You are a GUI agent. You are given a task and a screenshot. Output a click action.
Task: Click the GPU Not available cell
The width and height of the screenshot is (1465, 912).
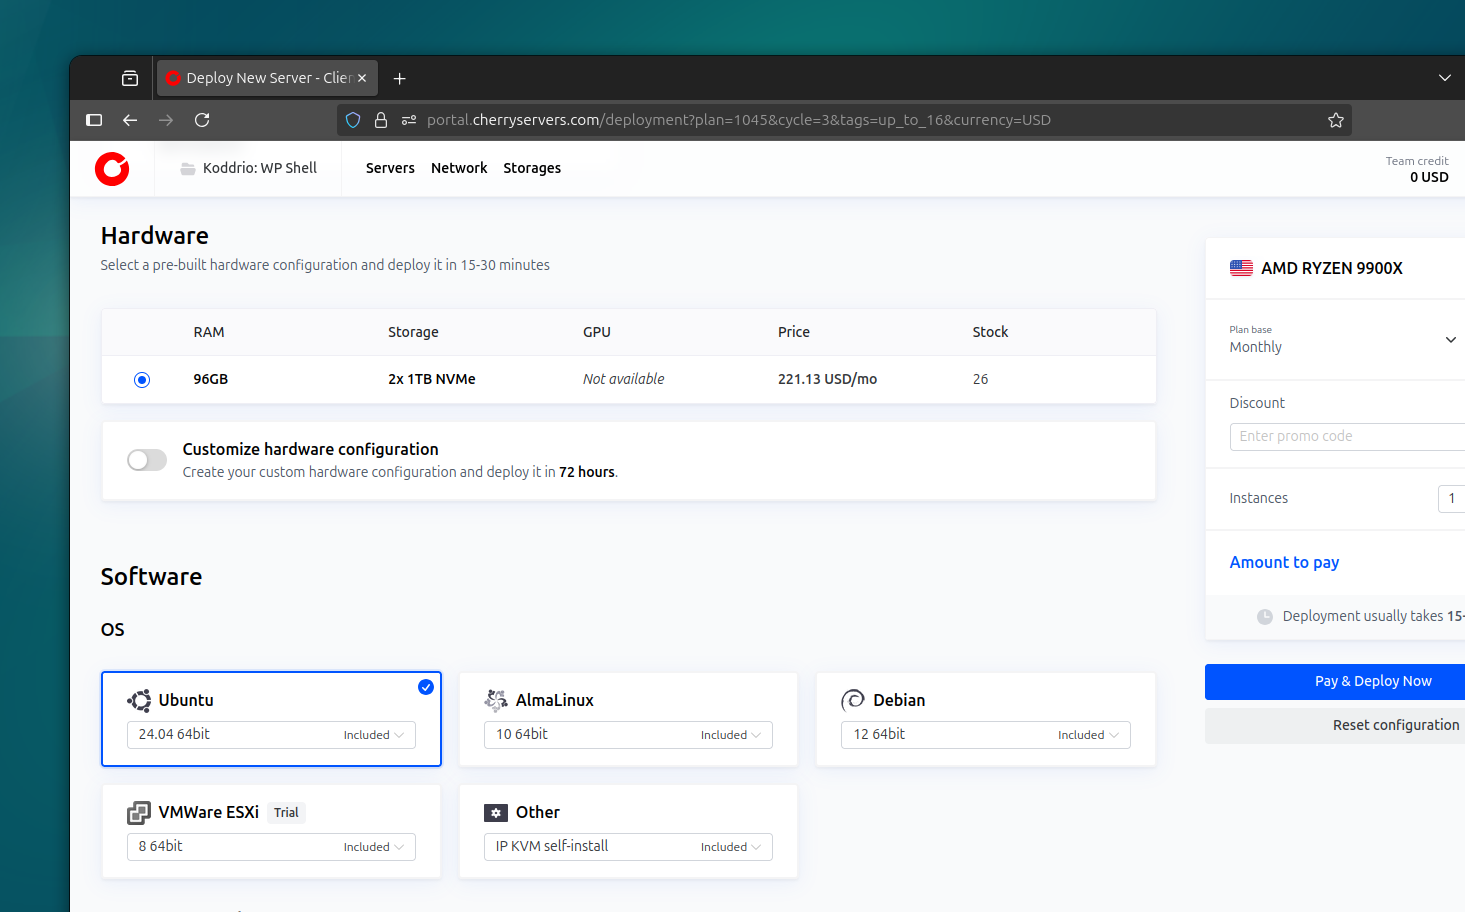tap(623, 380)
